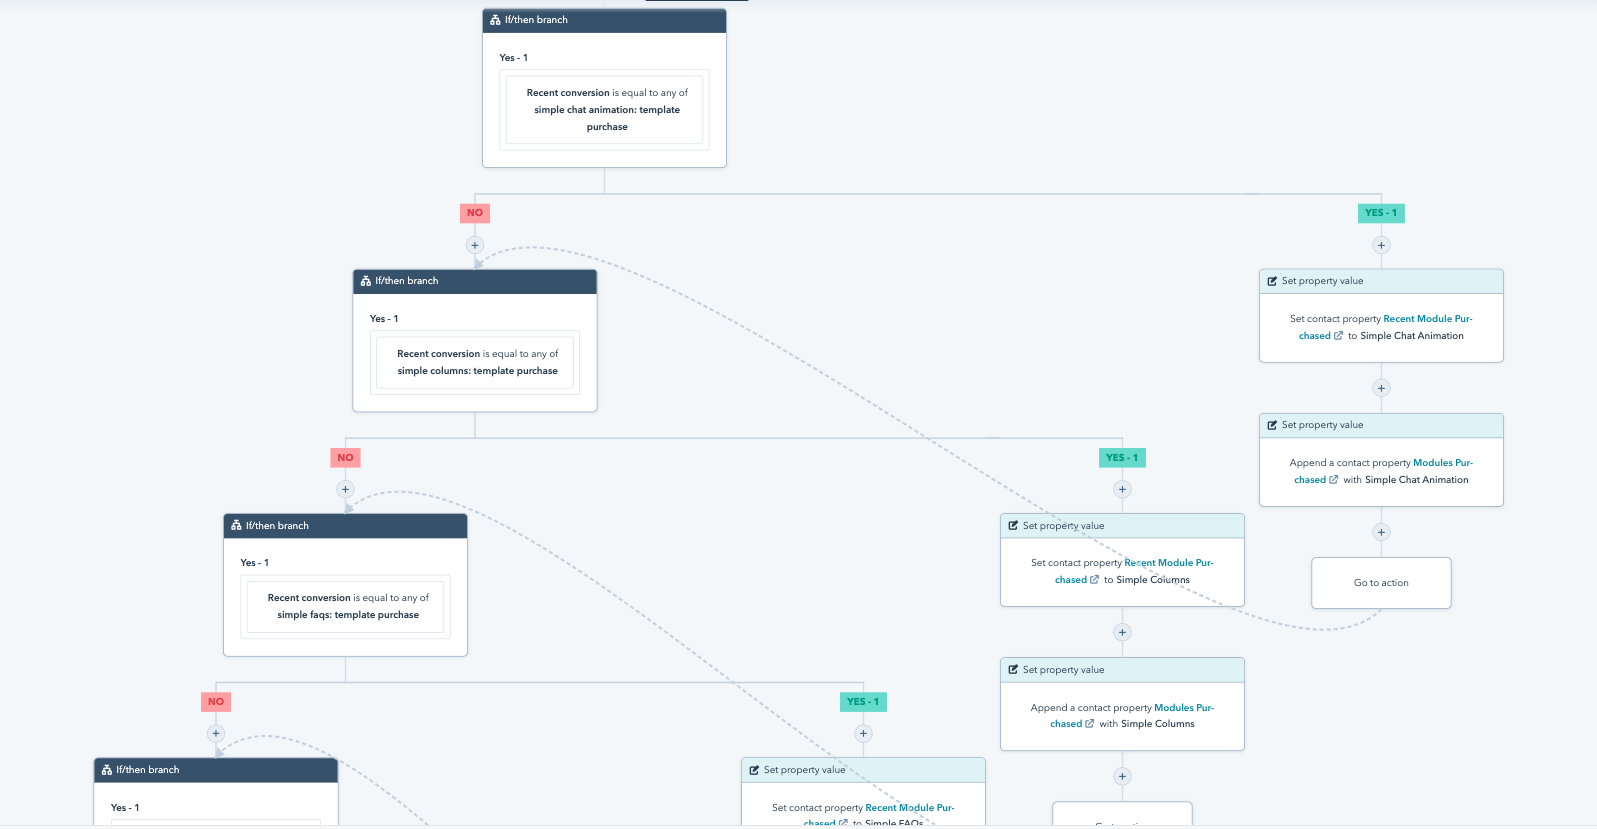Select 'Append Modules Purchased with Simple Chat Animation' card
The width and height of the screenshot is (1597, 829).
coord(1381,471)
